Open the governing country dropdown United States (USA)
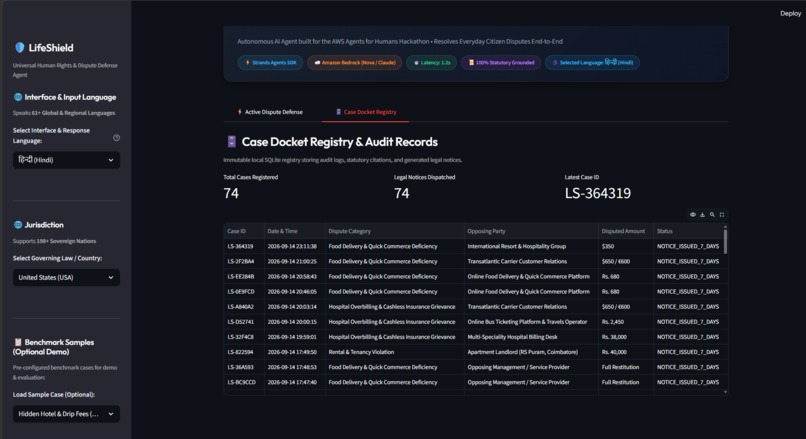The height and width of the screenshot is (439, 806). pos(66,278)
